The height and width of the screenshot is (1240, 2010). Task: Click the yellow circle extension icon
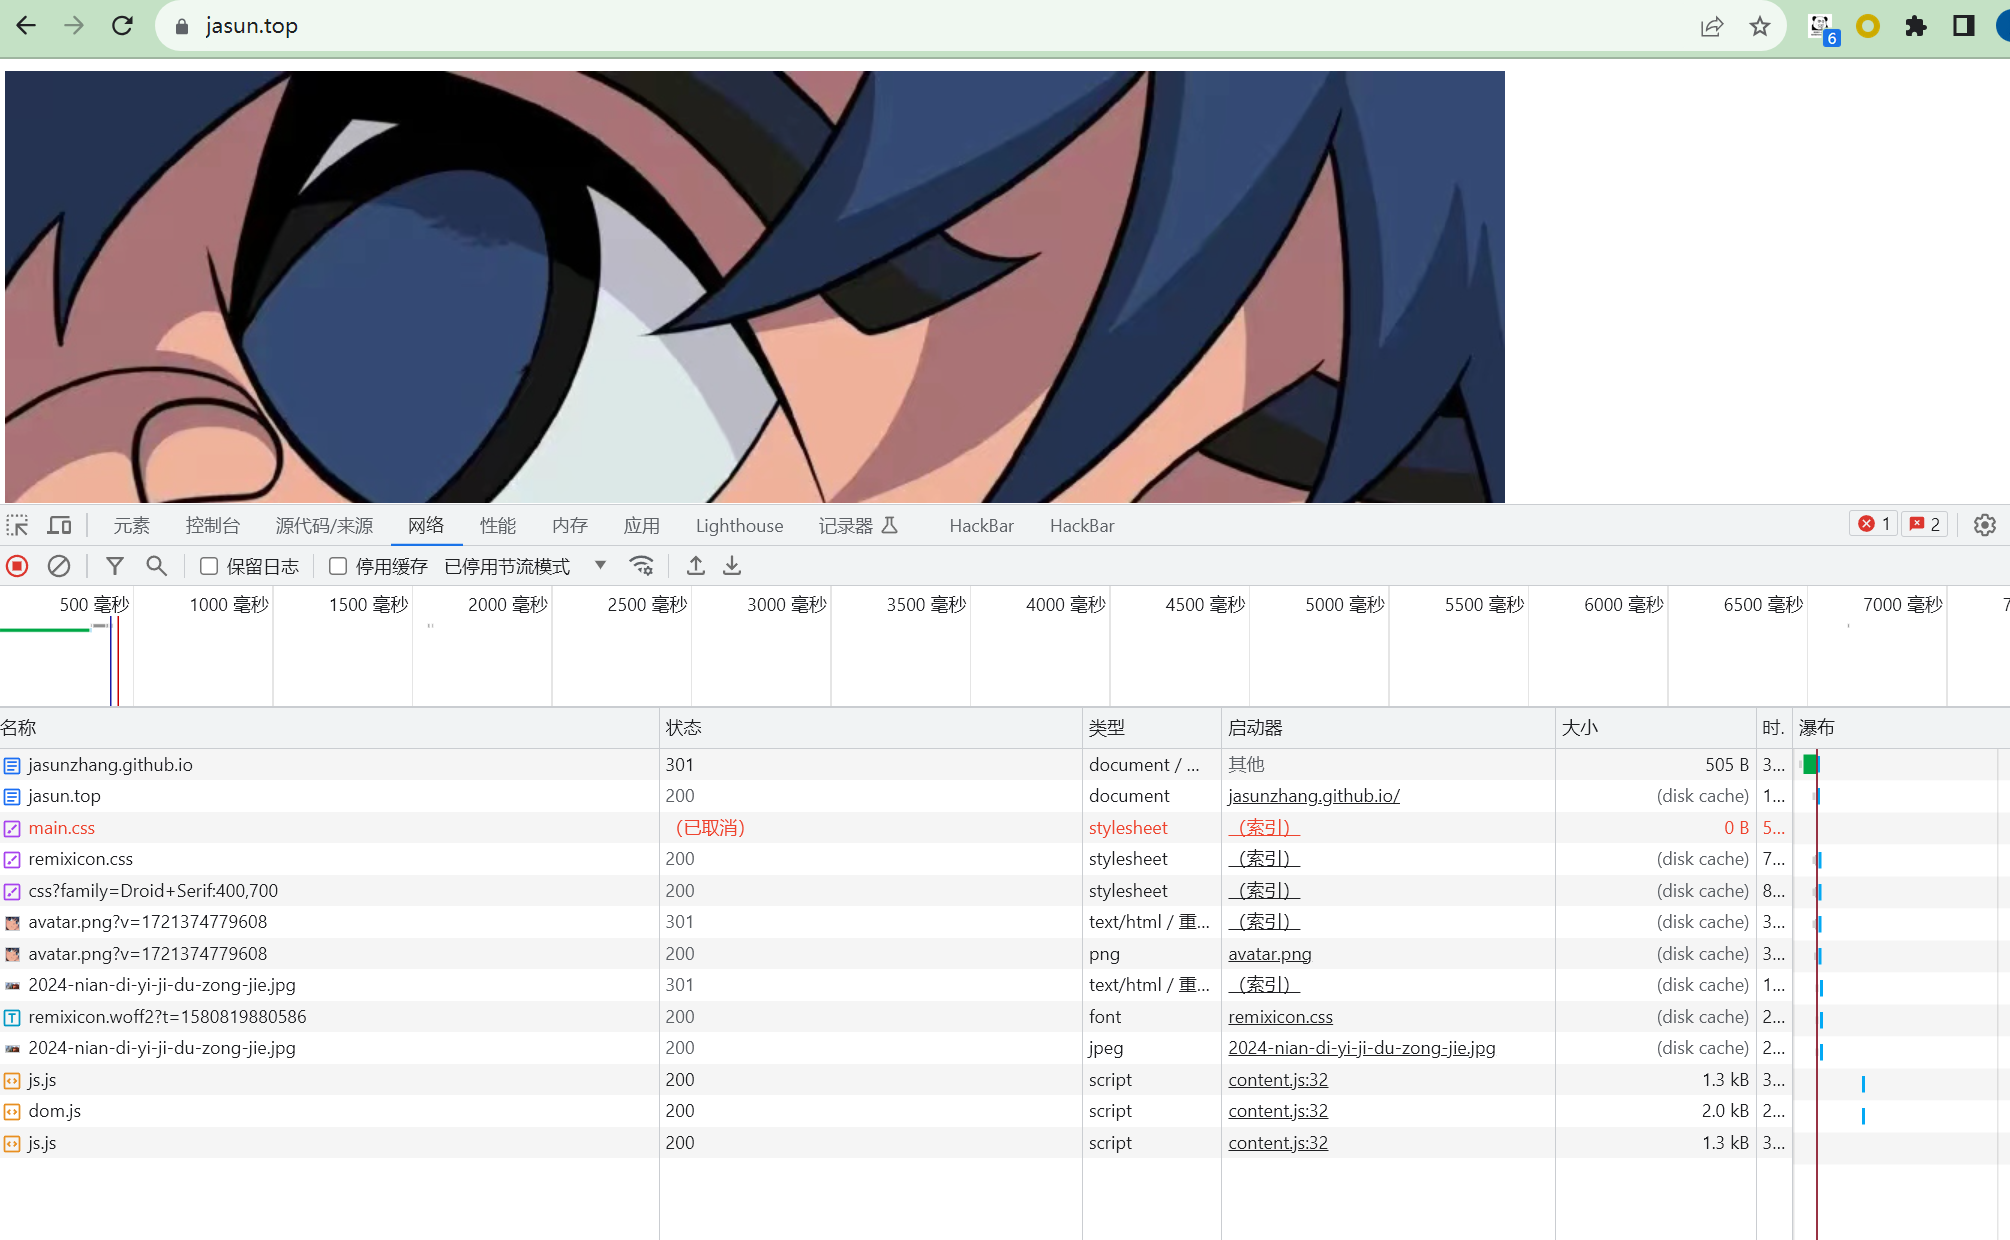click(x=1867, y=26)
